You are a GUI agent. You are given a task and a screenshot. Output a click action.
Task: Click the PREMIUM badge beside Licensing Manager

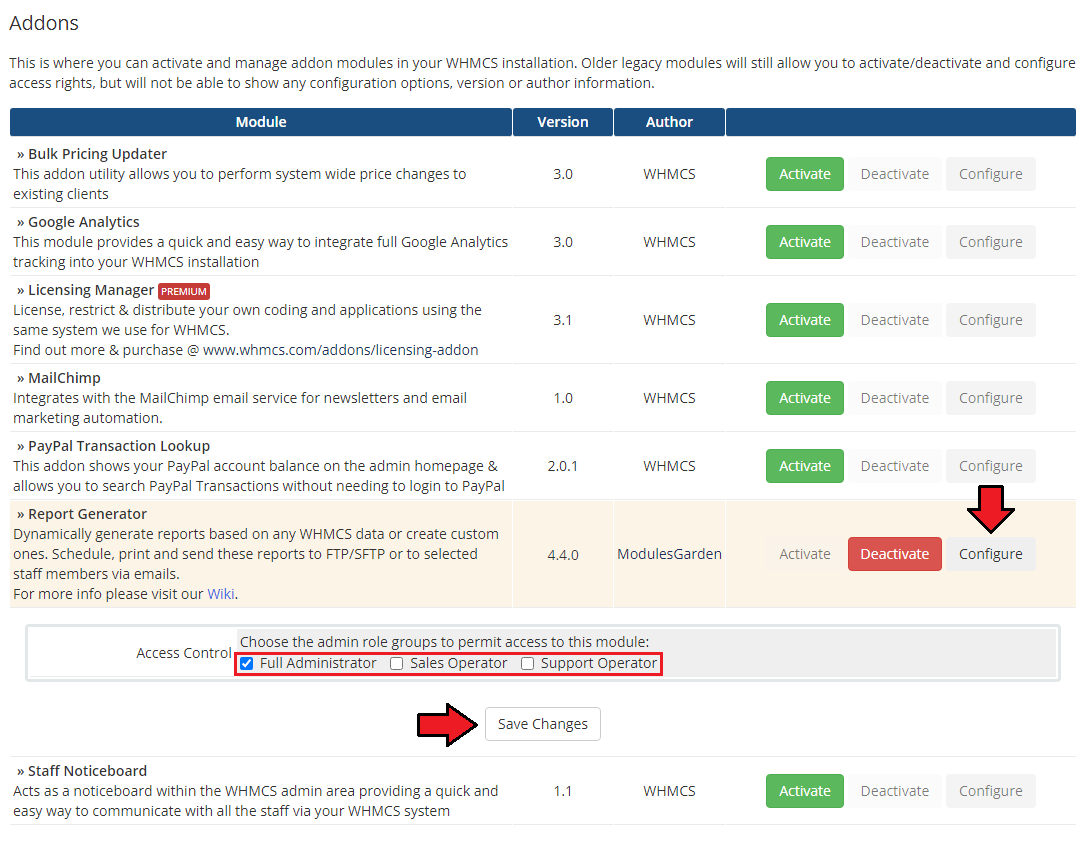click(184, 292)
